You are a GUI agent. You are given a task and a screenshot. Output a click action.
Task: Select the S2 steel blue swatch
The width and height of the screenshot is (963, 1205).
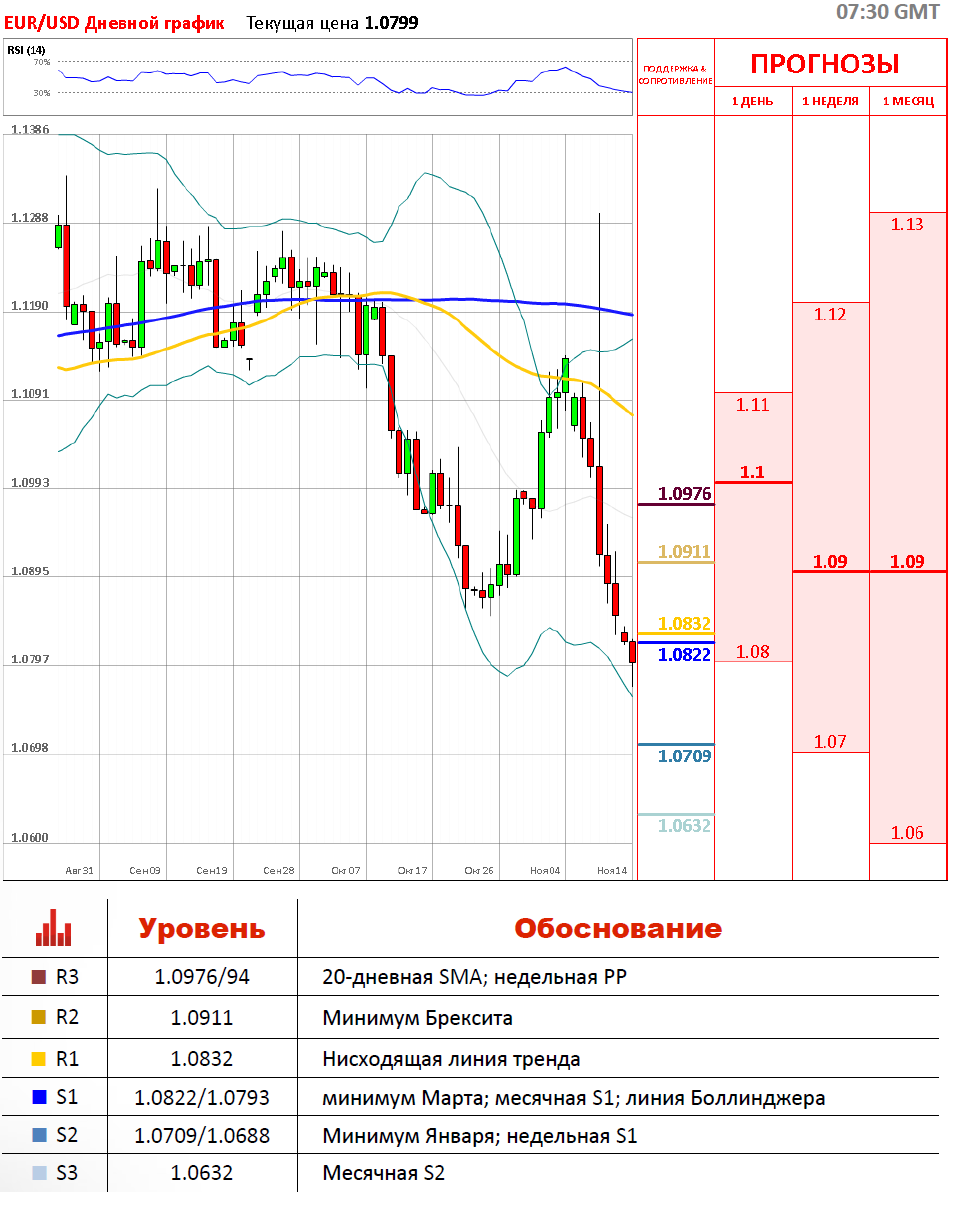pyautogui.click(x=38, y=1135)
